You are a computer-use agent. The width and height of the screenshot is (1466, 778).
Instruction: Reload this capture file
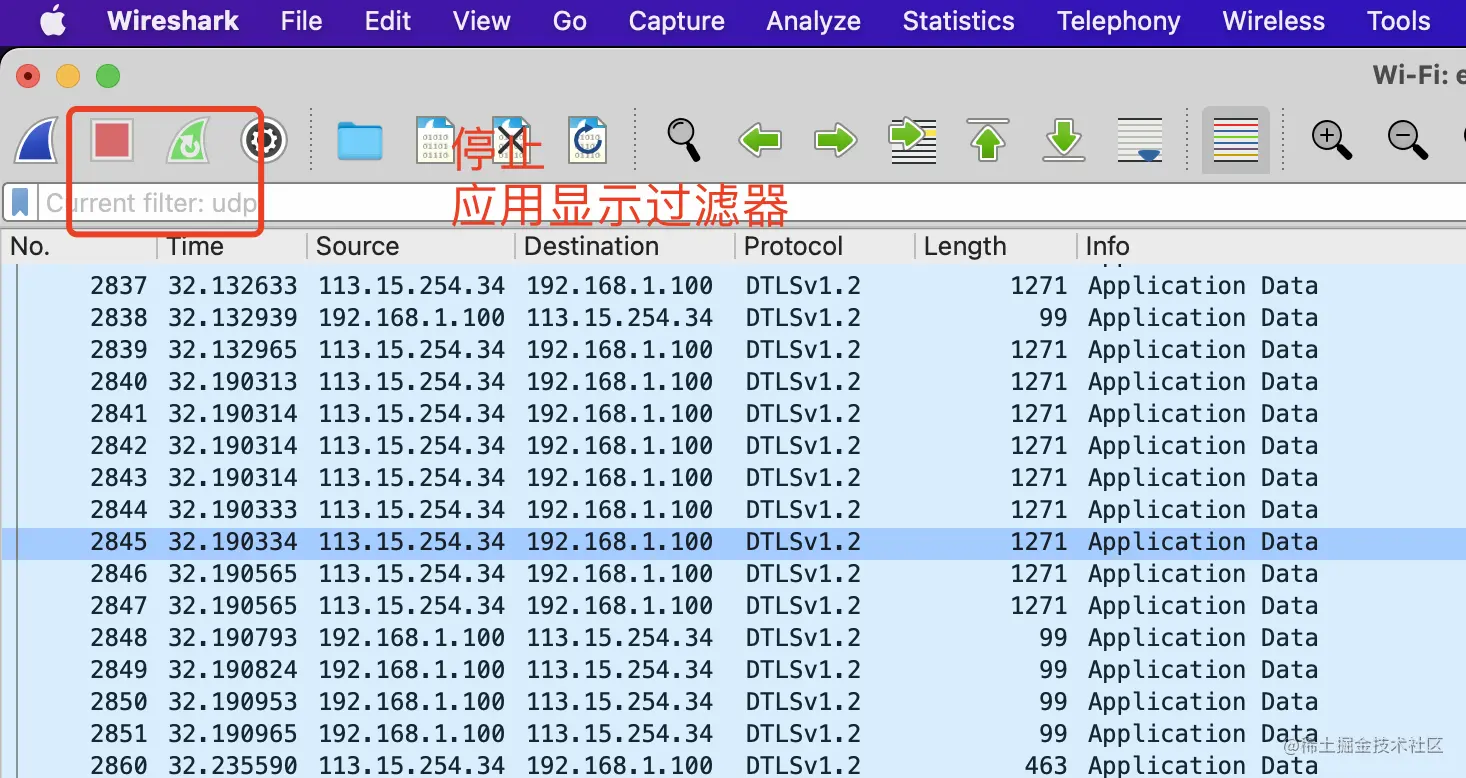pos(588,141)
